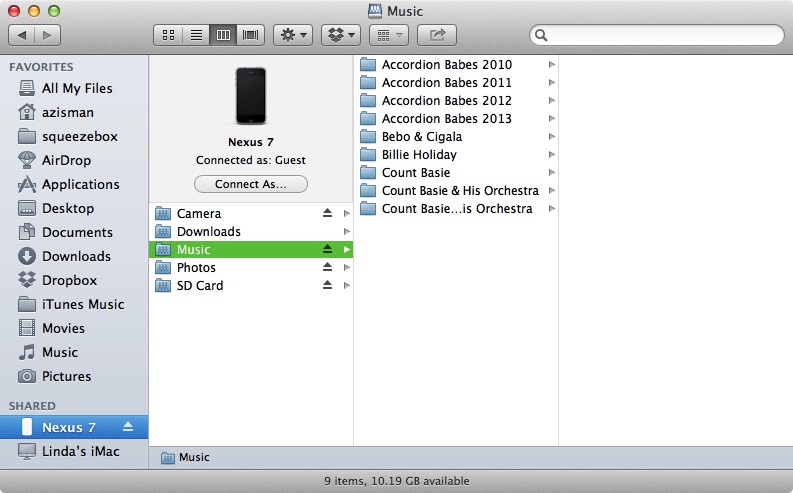This screenshot has width=793, height=493.
Task: Eject the SD Card share
Action: [x=327, y=285]
